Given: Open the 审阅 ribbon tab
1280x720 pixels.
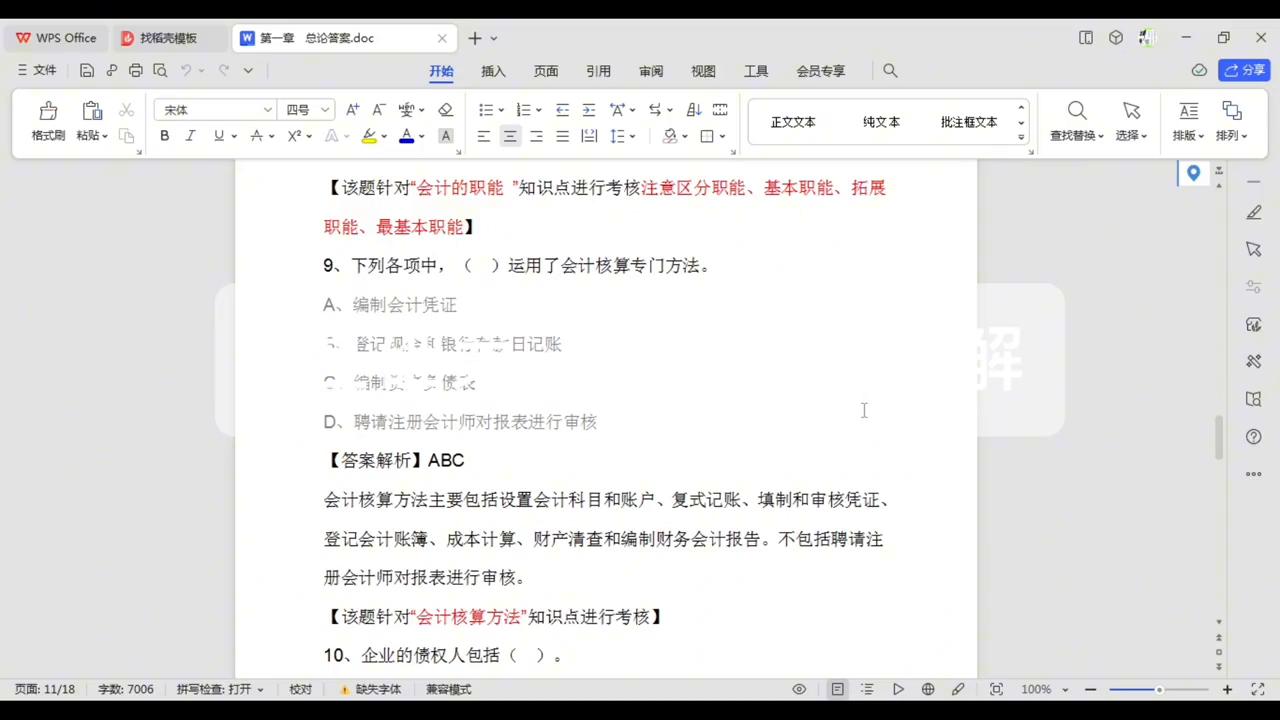Looking at the screenshot, I should tap(651, 70).
